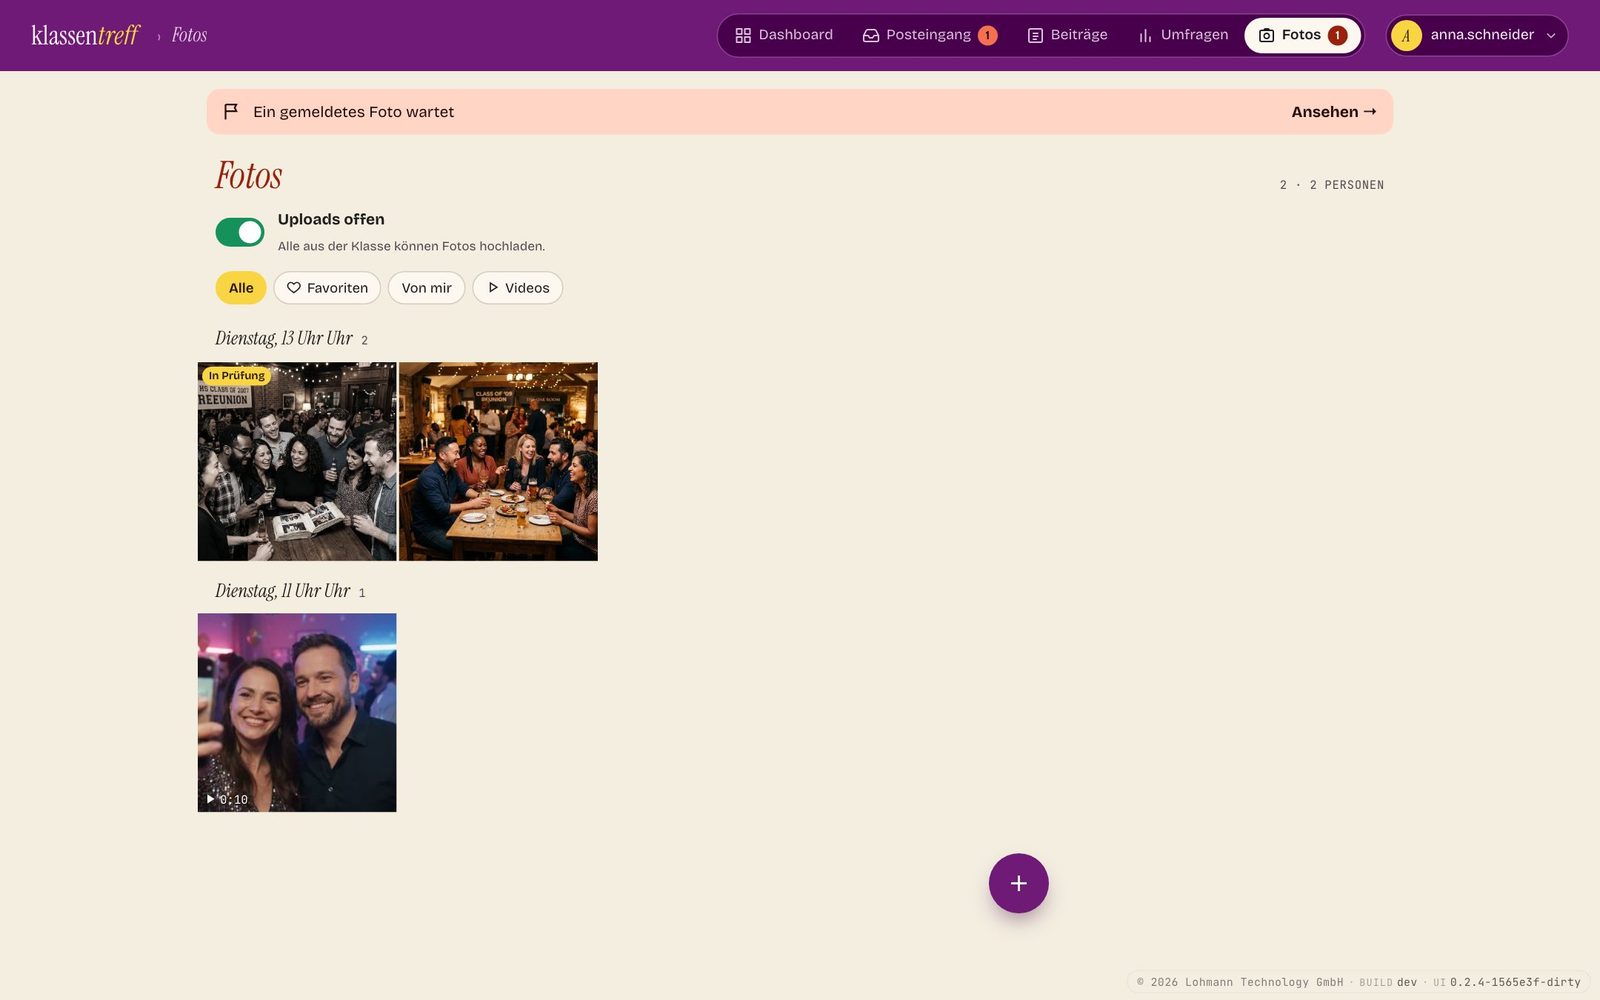Click the Ein gemeldetes Foto wartet message

coord(353,112)
